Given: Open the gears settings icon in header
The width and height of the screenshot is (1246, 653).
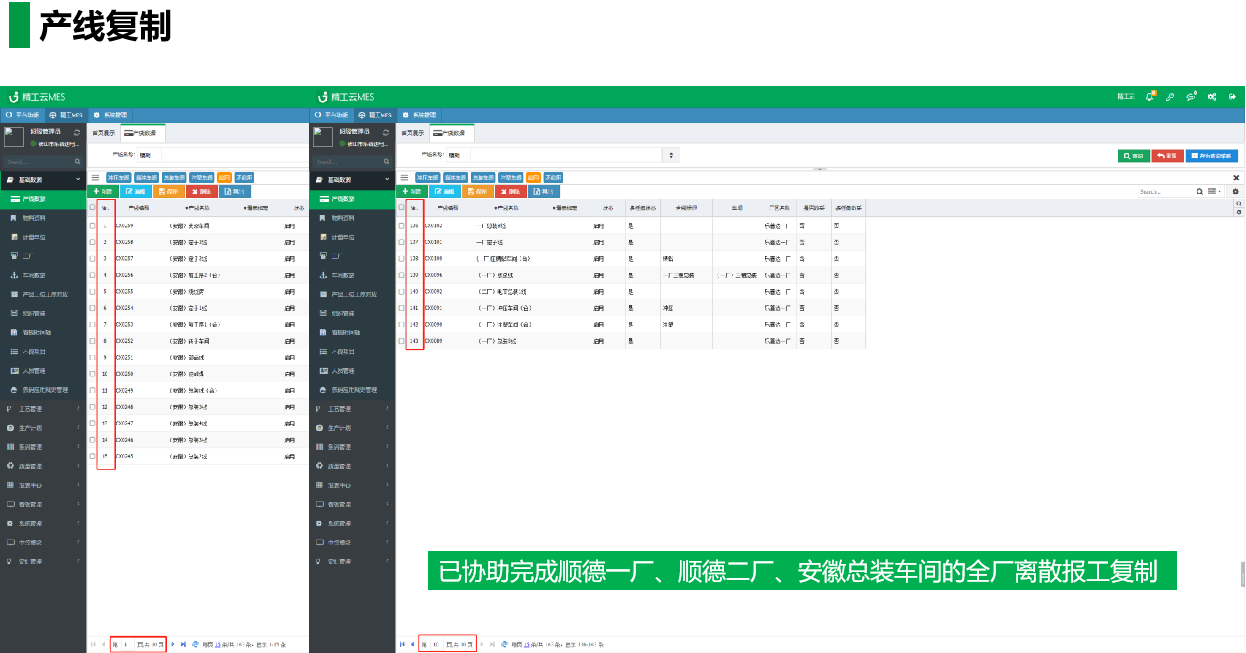Looking at the screenshot, I should click(x=1212, y=97).
